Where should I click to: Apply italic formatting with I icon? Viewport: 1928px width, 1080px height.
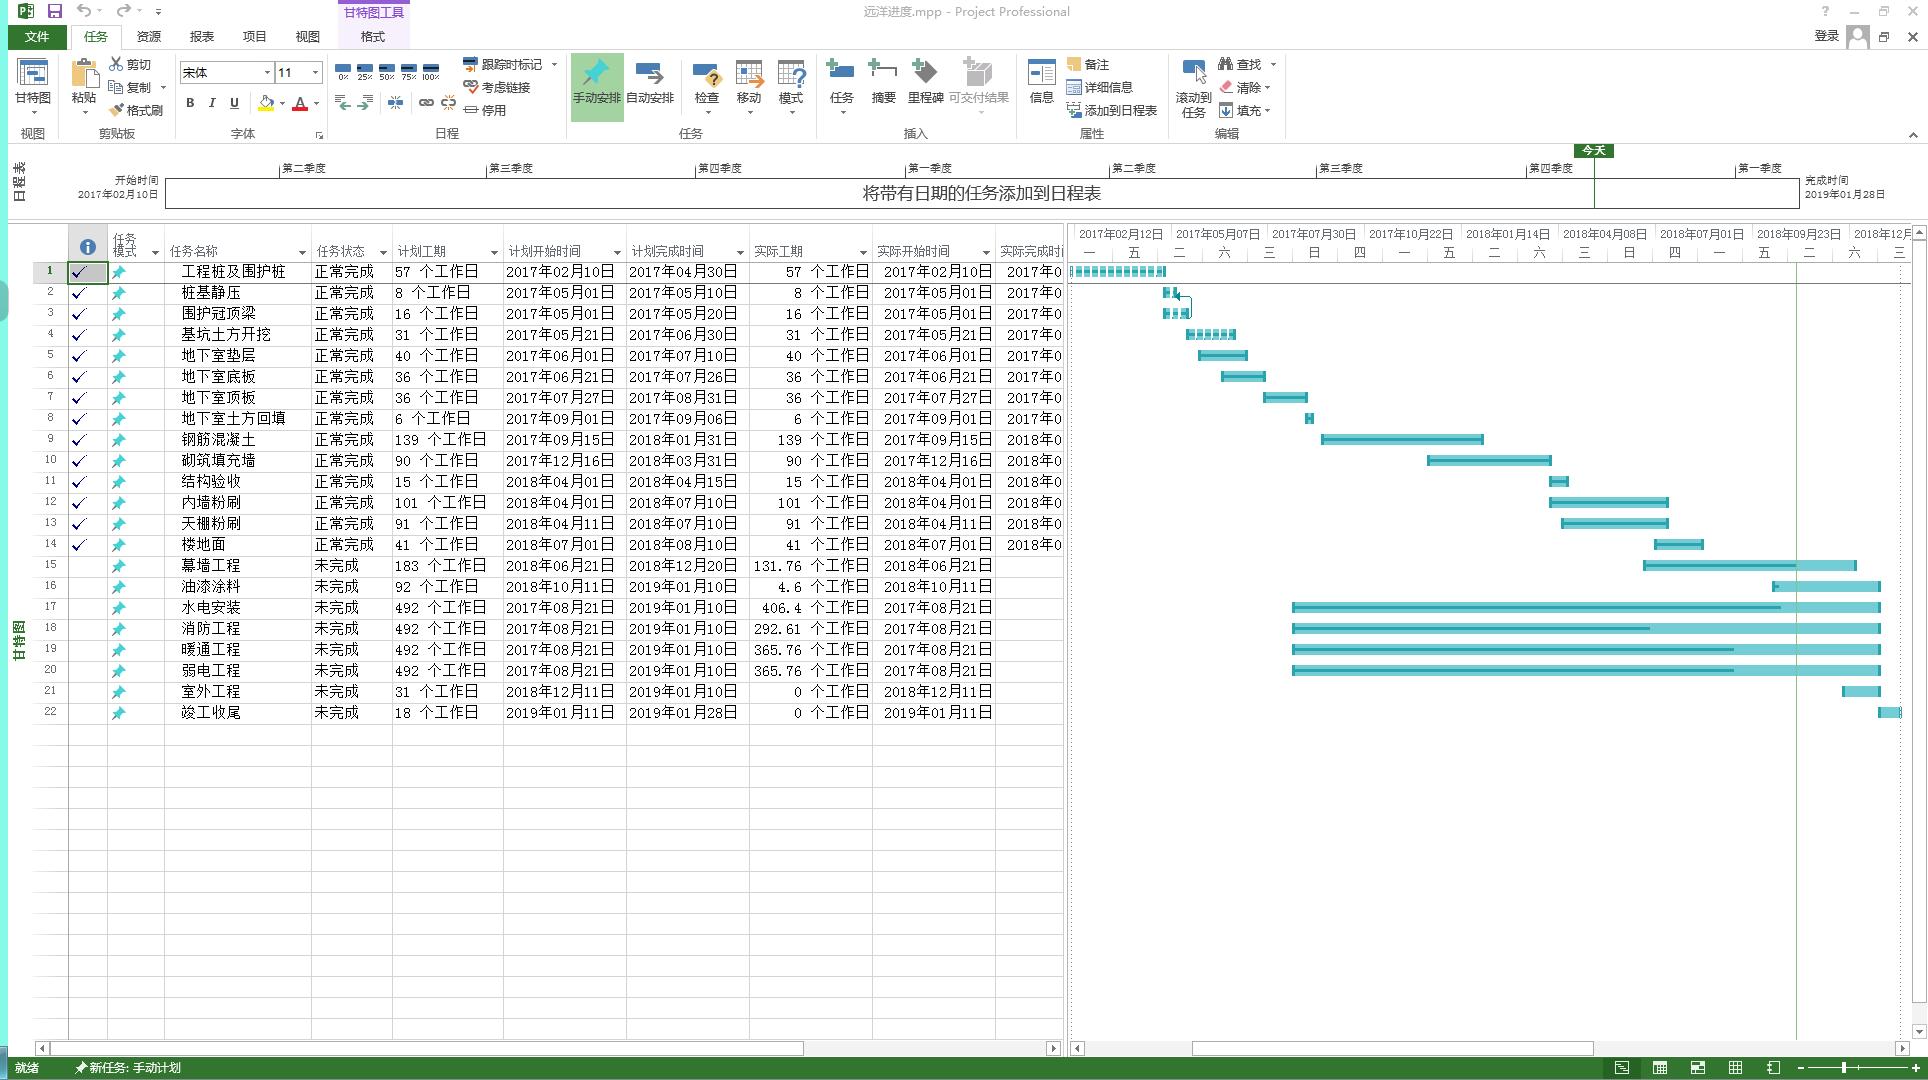click(212, 103)
